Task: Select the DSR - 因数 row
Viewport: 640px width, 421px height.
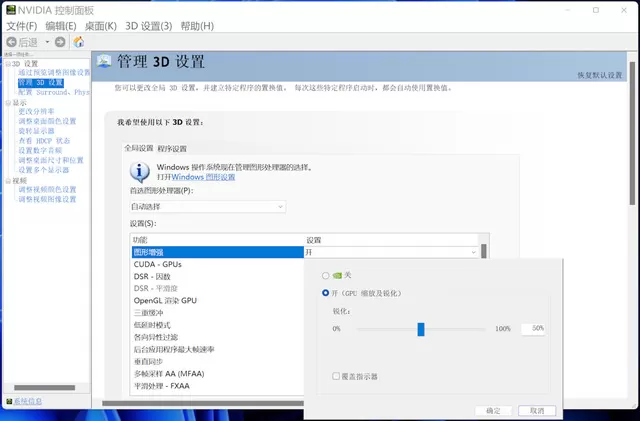Action: [218, 276]
